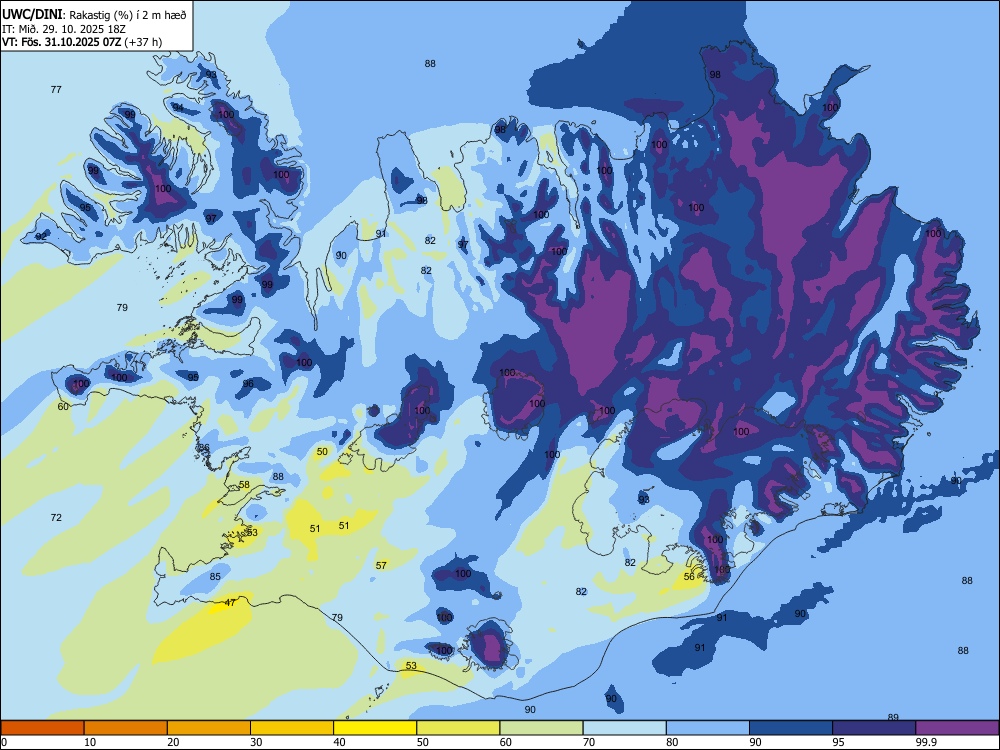Select the light orange 20–30 legend swatch
This screenshot has height=750, width=1000.
[209, 728]
